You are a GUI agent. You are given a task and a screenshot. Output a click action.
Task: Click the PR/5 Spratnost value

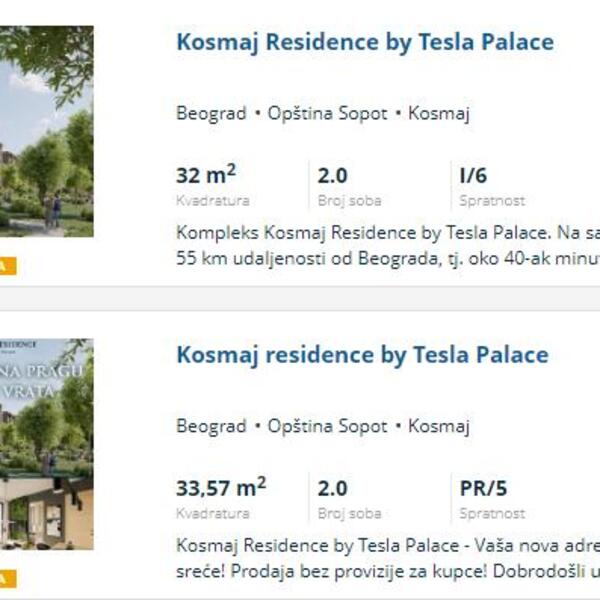(483, 489)
